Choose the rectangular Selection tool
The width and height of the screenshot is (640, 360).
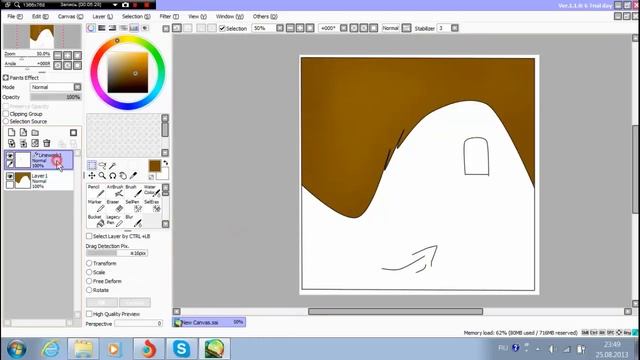92,165
